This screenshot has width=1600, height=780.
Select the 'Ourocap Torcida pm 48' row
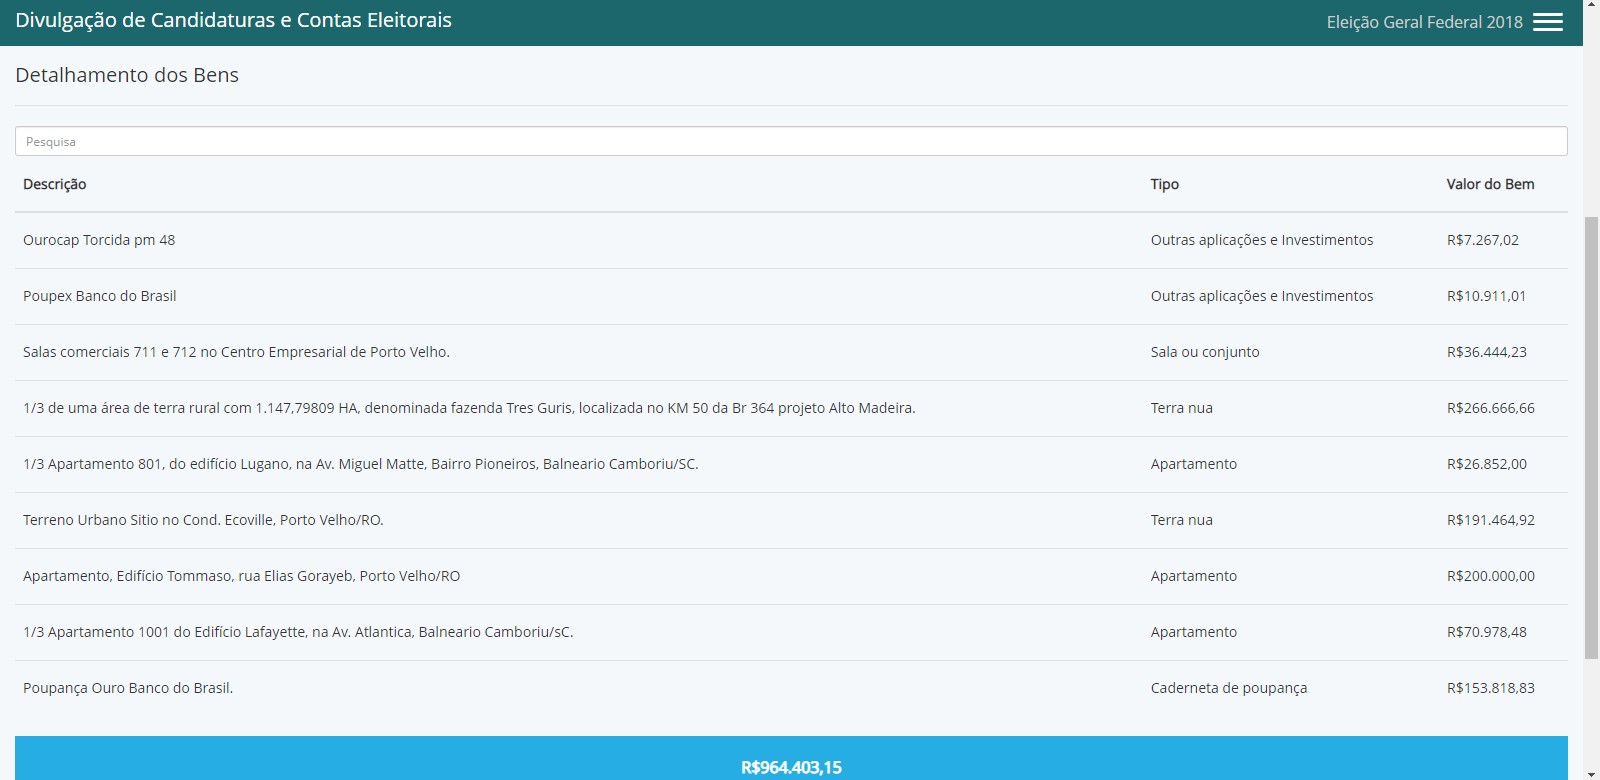pyautogui.click(x=99, y=240)
